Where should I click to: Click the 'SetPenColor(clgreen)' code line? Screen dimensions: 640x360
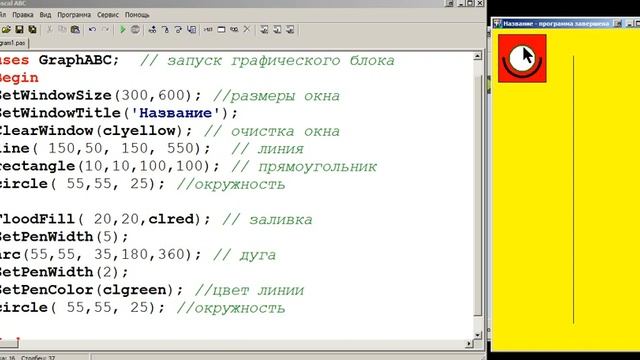tap(92, 290)
